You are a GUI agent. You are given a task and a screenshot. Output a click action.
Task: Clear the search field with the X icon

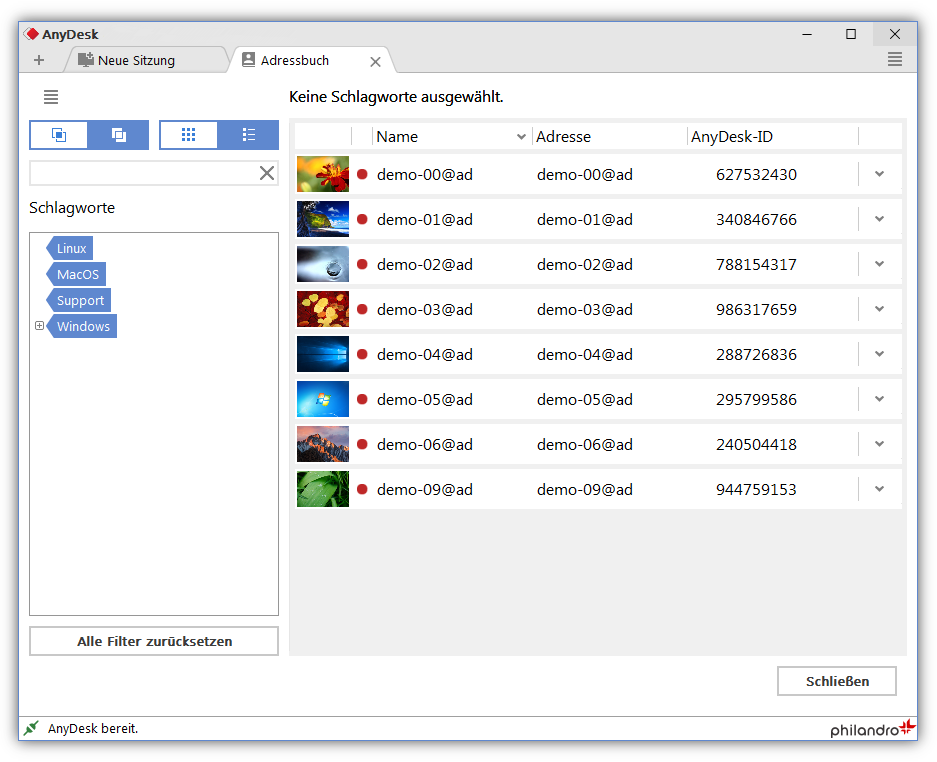266,173
